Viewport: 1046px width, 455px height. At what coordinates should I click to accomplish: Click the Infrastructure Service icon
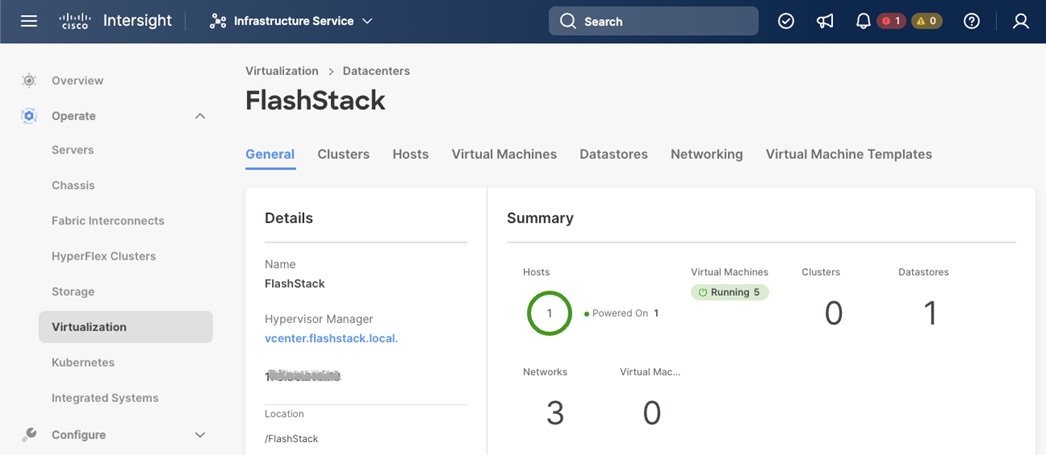click(x=217, y=21)
